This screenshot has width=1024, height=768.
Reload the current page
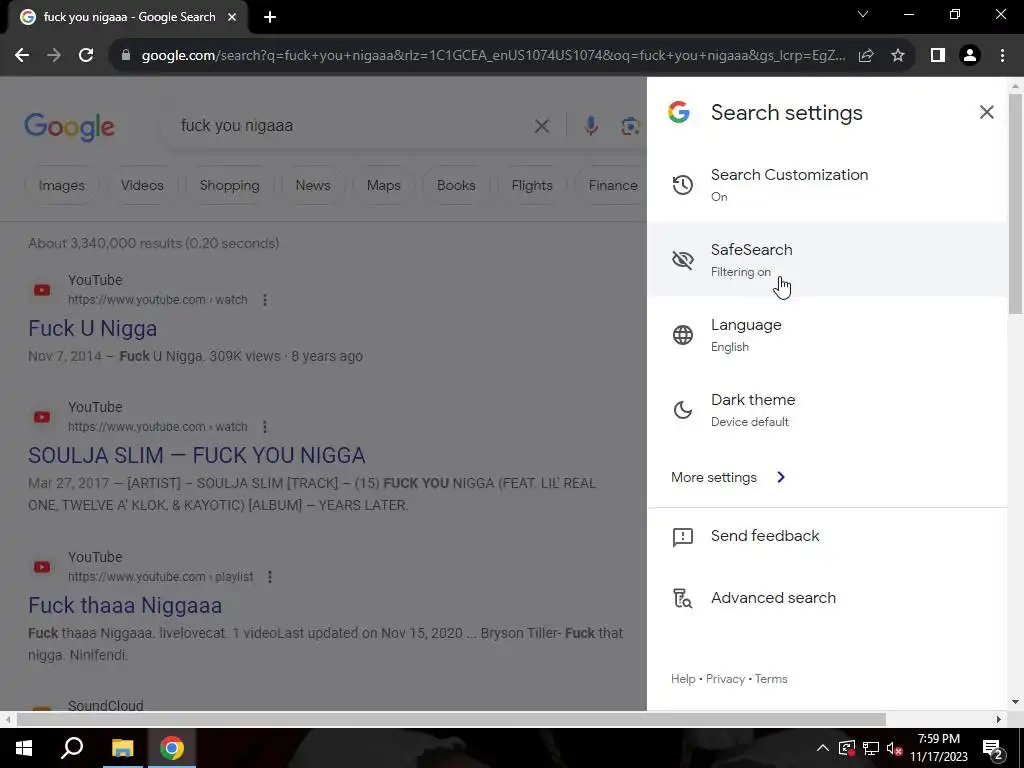[x=86, y=56]
